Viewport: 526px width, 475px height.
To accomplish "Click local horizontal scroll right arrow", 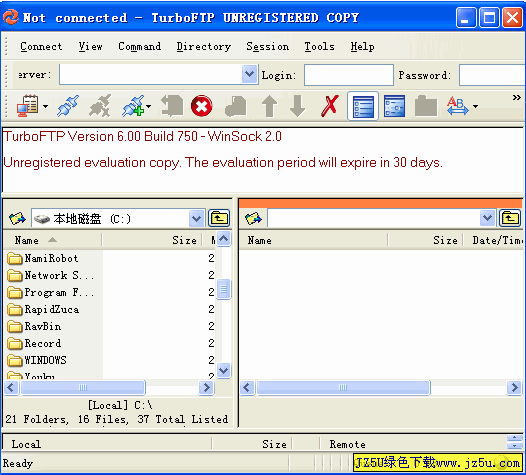I will [x=206, y=388].
